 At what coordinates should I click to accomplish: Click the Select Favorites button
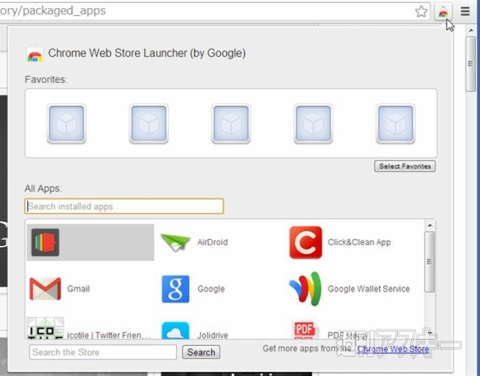click(405, 166)
